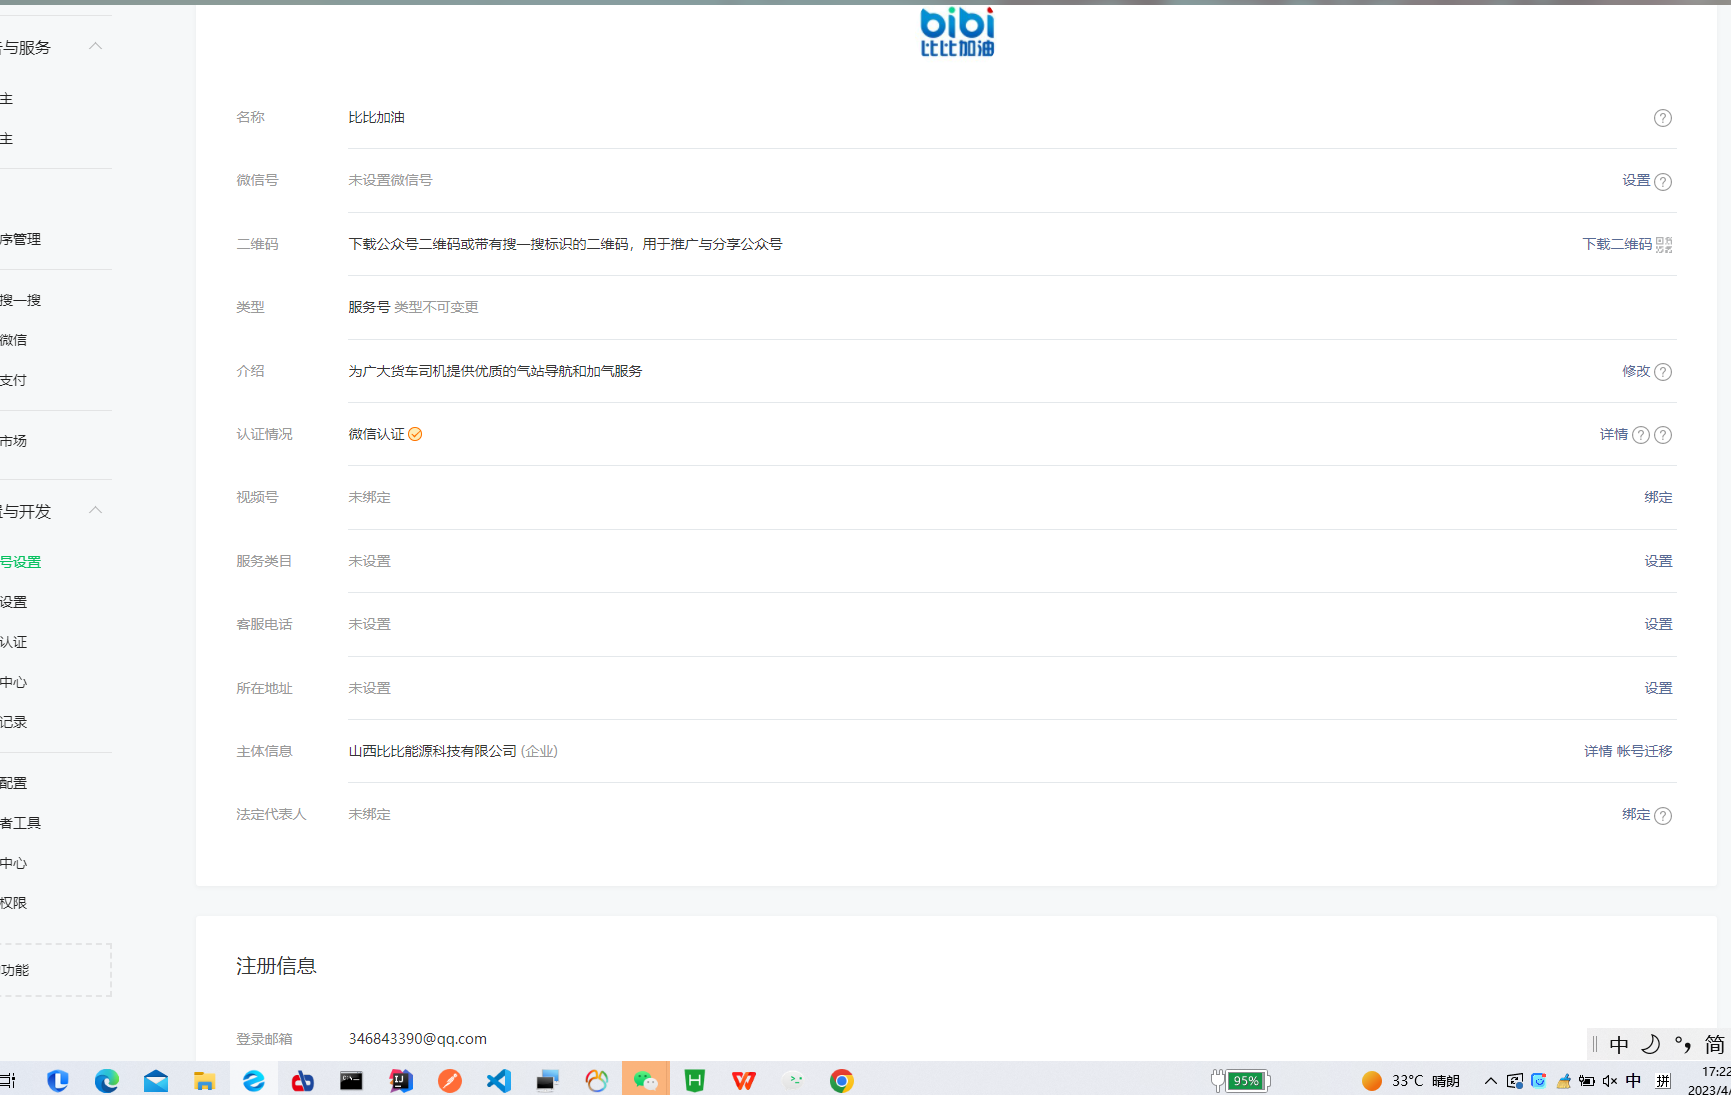Screen dimensions: 1731x1095
Task: Click the 95% battery indicator on taskbar
Action: tap(1240, 1081)
